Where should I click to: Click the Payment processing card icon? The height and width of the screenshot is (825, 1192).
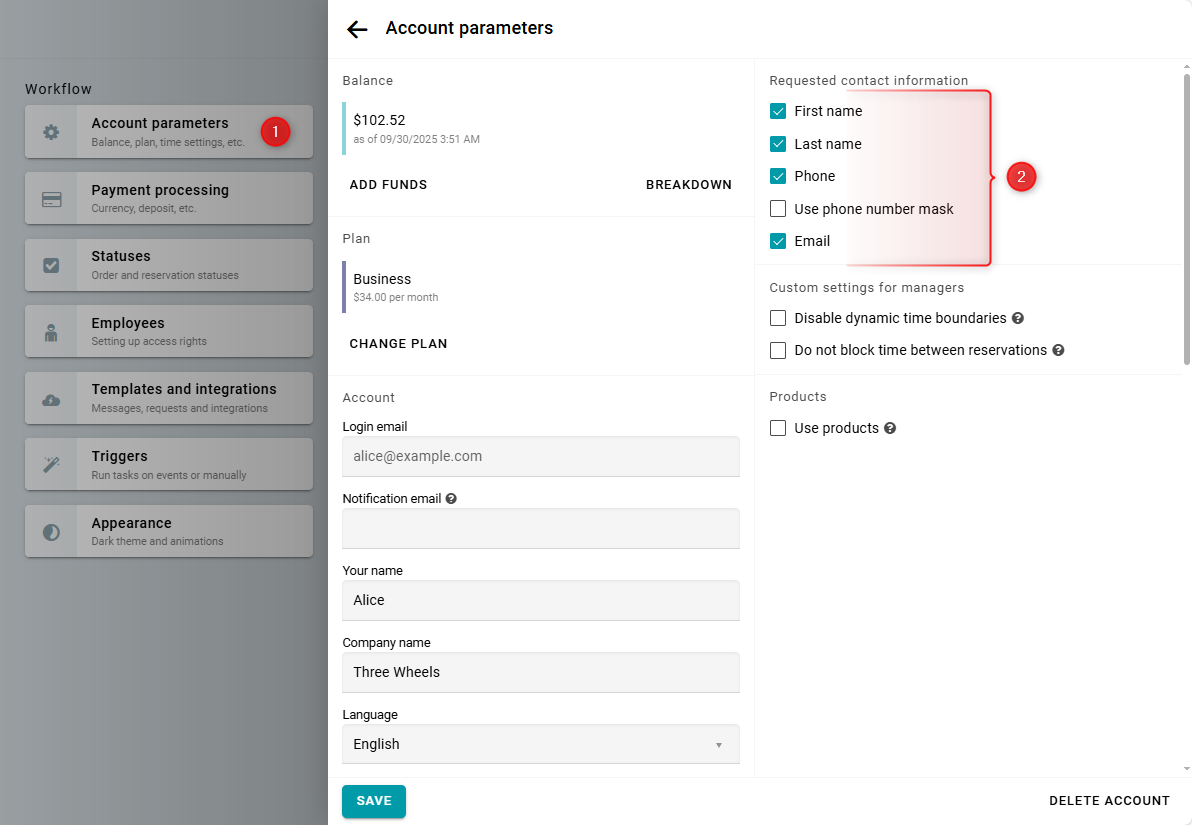[51, 199]
